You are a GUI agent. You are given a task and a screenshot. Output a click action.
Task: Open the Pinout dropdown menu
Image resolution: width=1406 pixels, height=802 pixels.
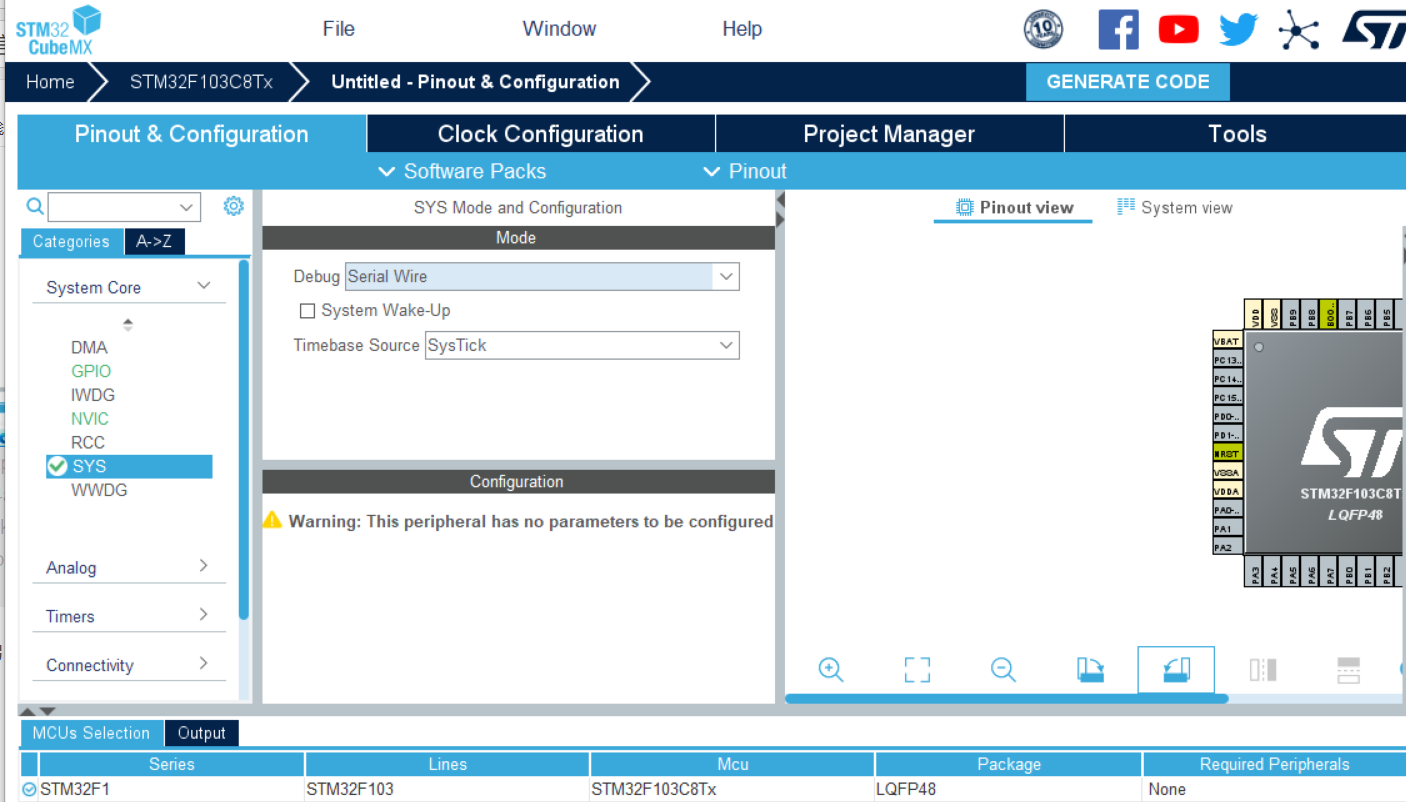coord(745,171)
